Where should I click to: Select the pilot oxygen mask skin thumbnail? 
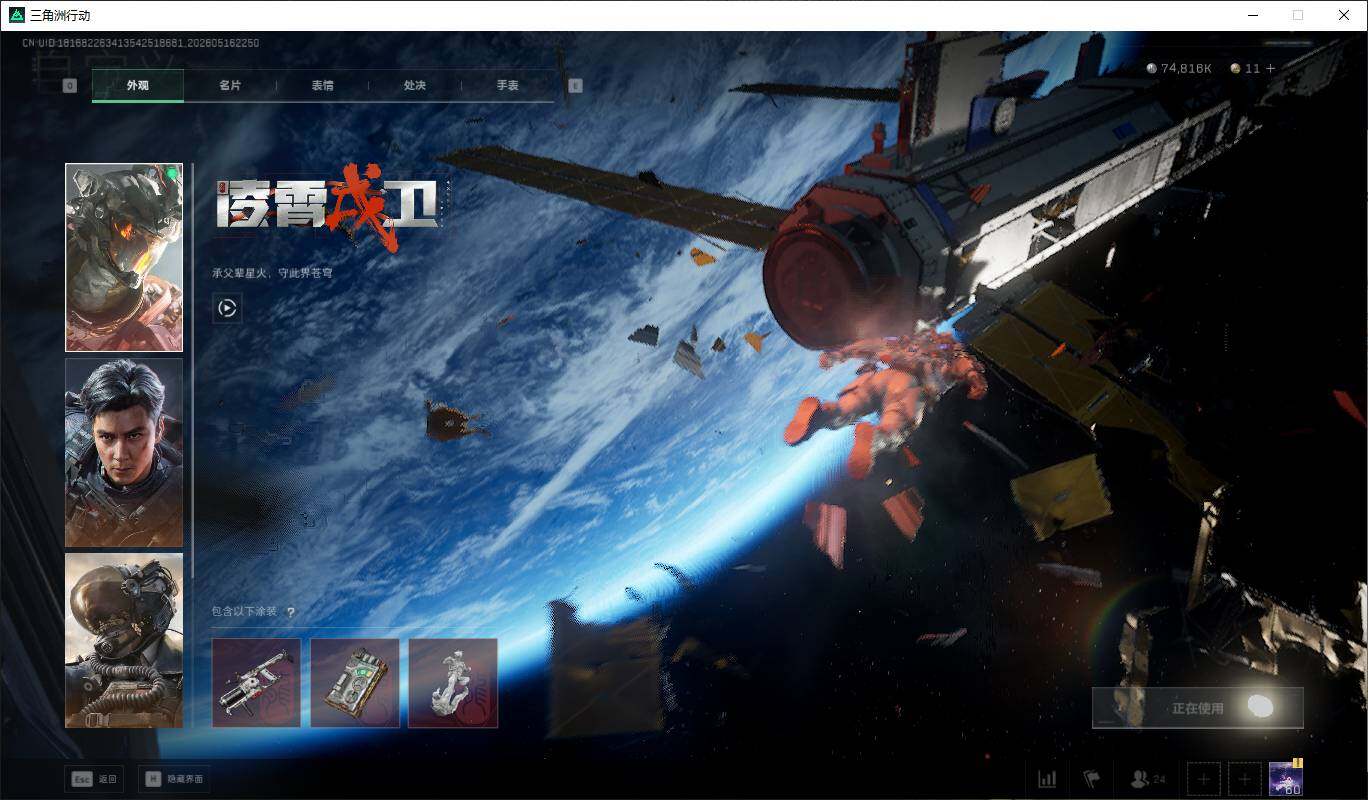(124, 640)
